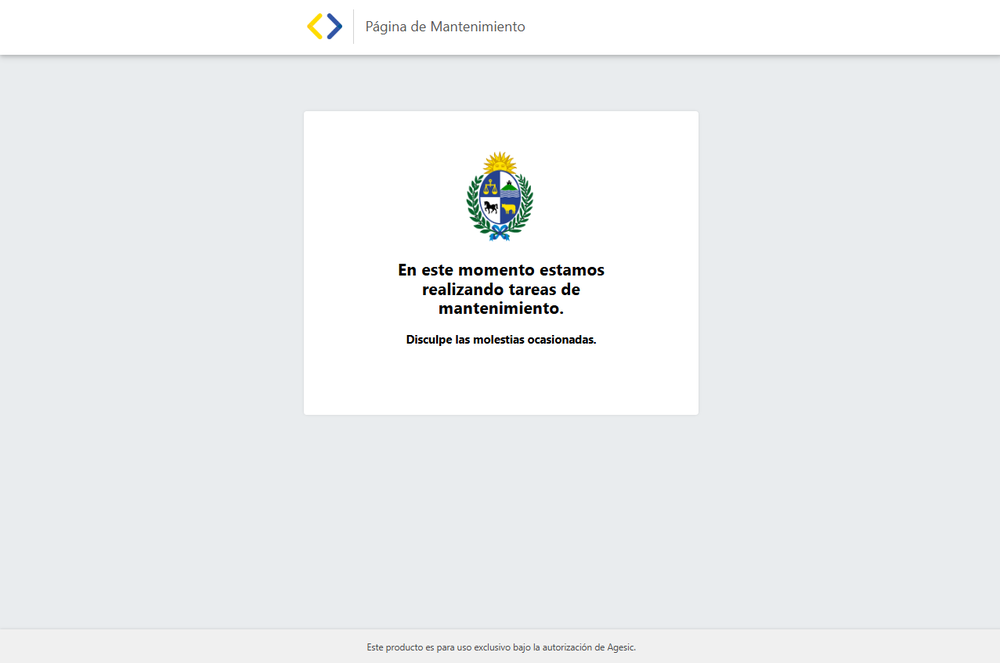Click 'Disculpe las molestias ocasionadas.' text
Screen dimensions: 1000x663
[x=501, y=340]
